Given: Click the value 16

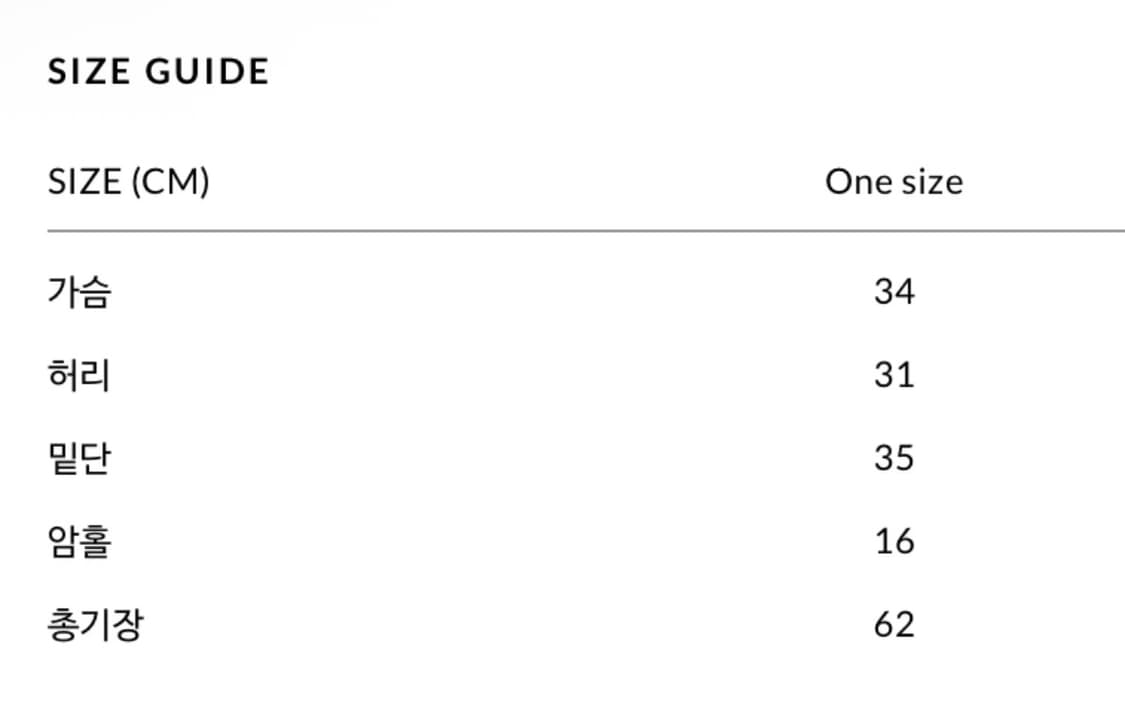Looking at the screenshot, I should coord(894,541).
